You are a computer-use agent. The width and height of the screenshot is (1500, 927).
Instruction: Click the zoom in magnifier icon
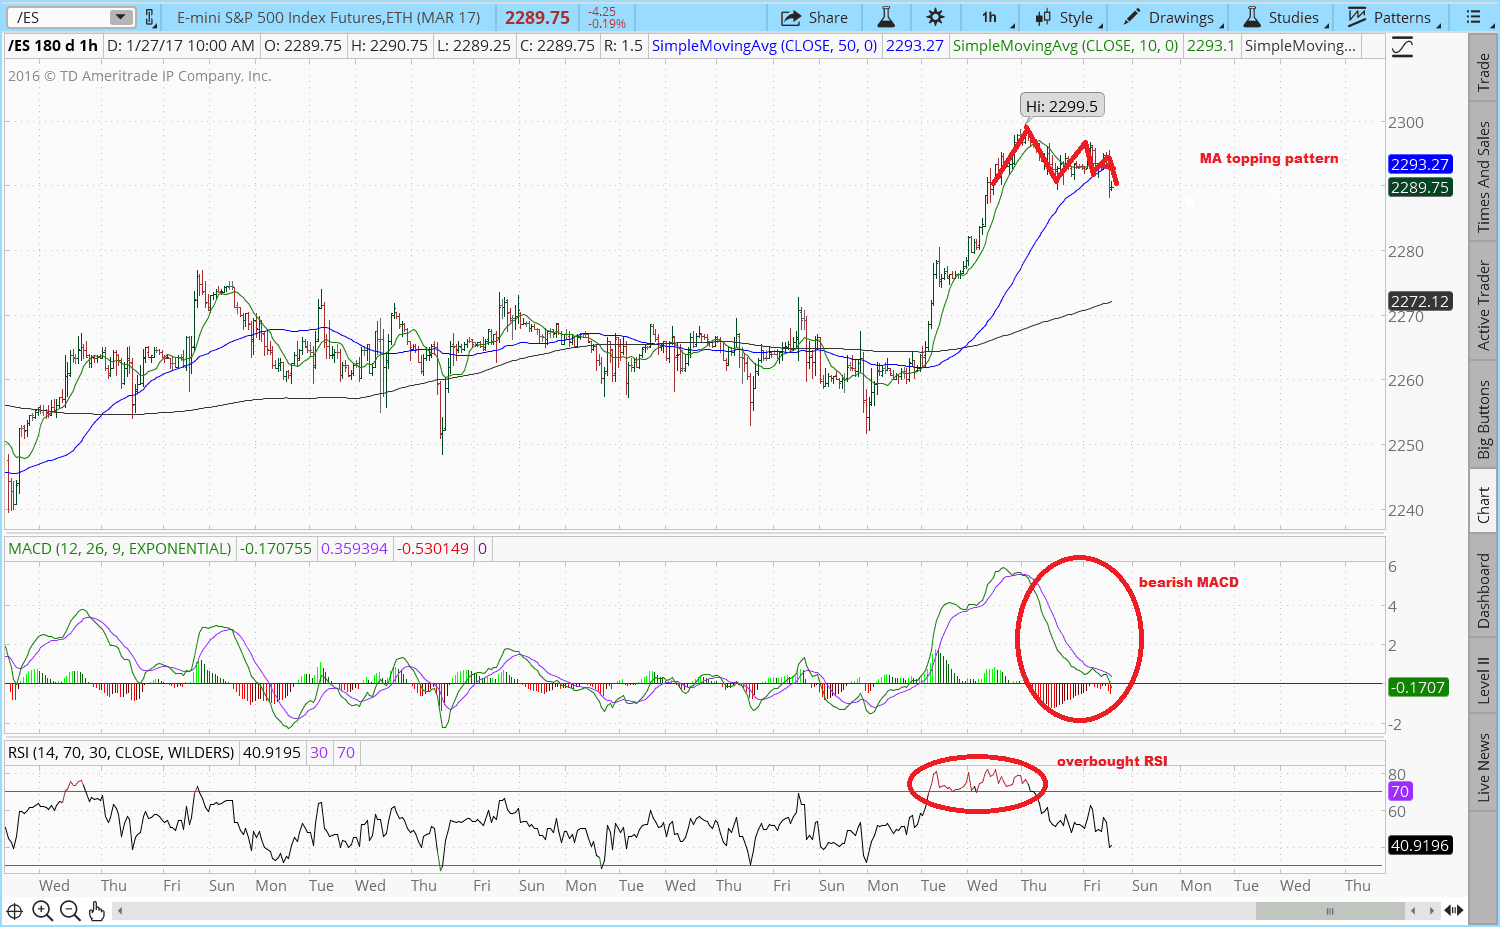[42, 911]
